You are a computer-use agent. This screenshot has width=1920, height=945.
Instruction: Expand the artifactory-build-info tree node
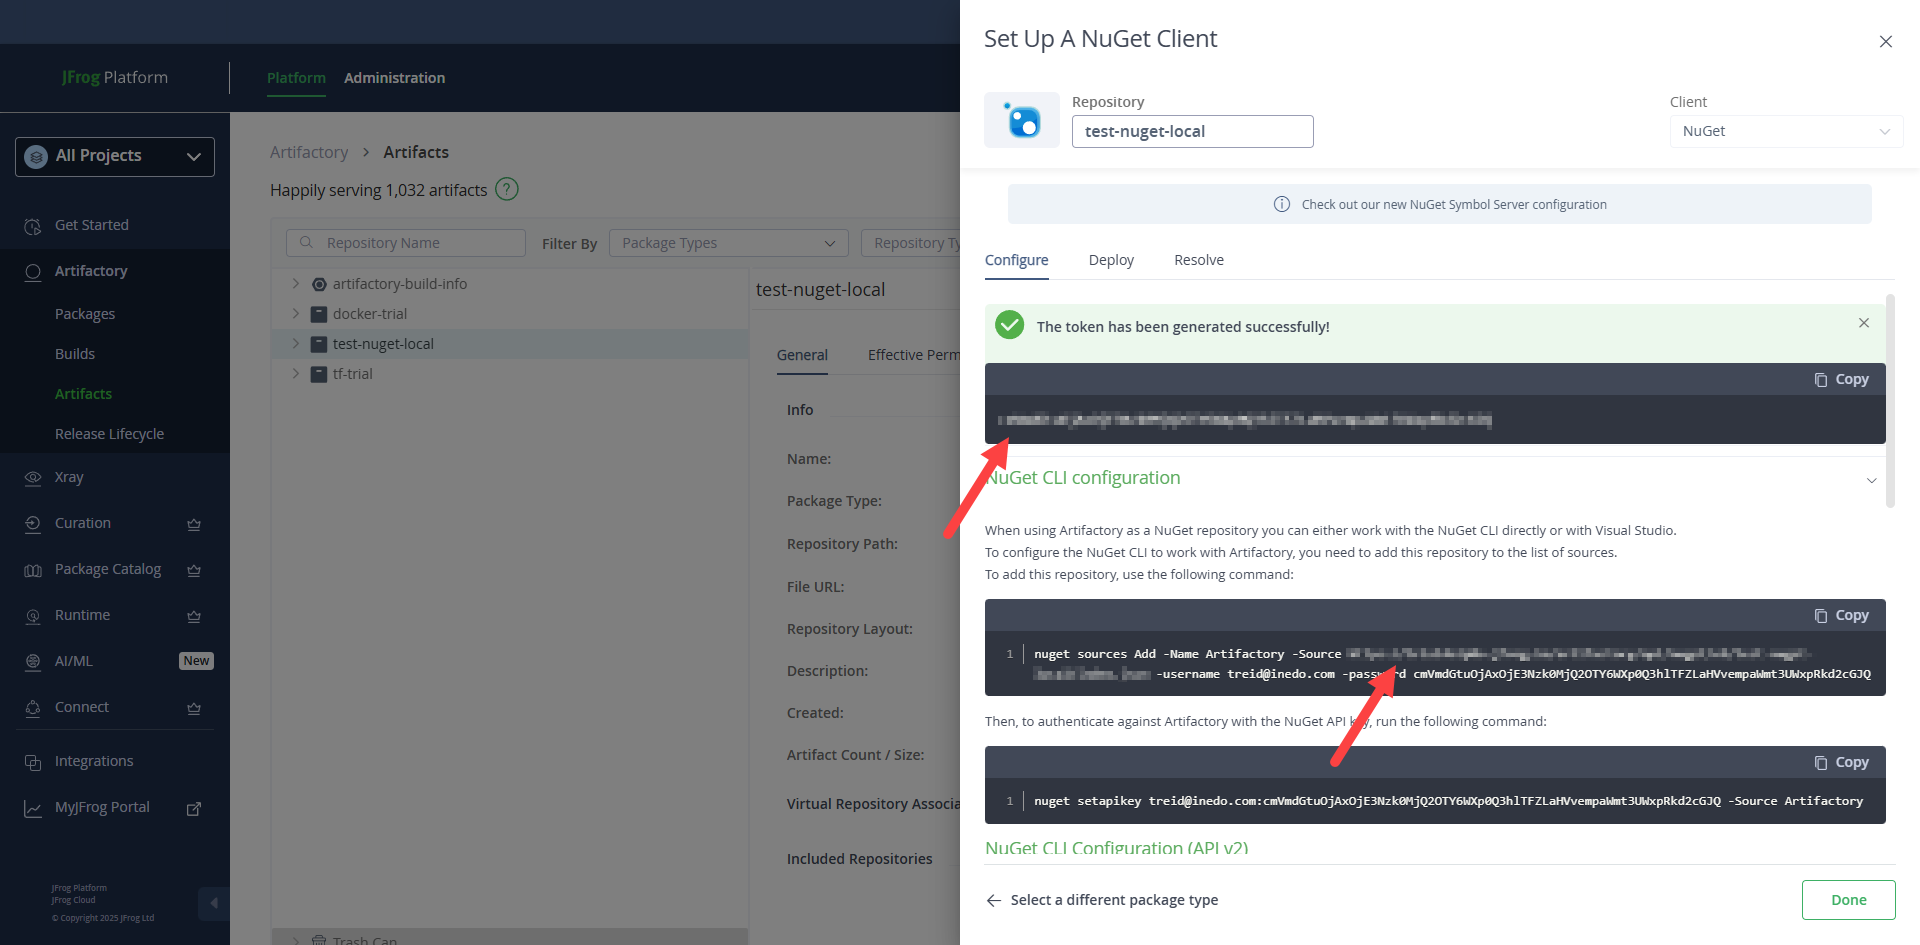pyautogui.click(x=295, y=284)
